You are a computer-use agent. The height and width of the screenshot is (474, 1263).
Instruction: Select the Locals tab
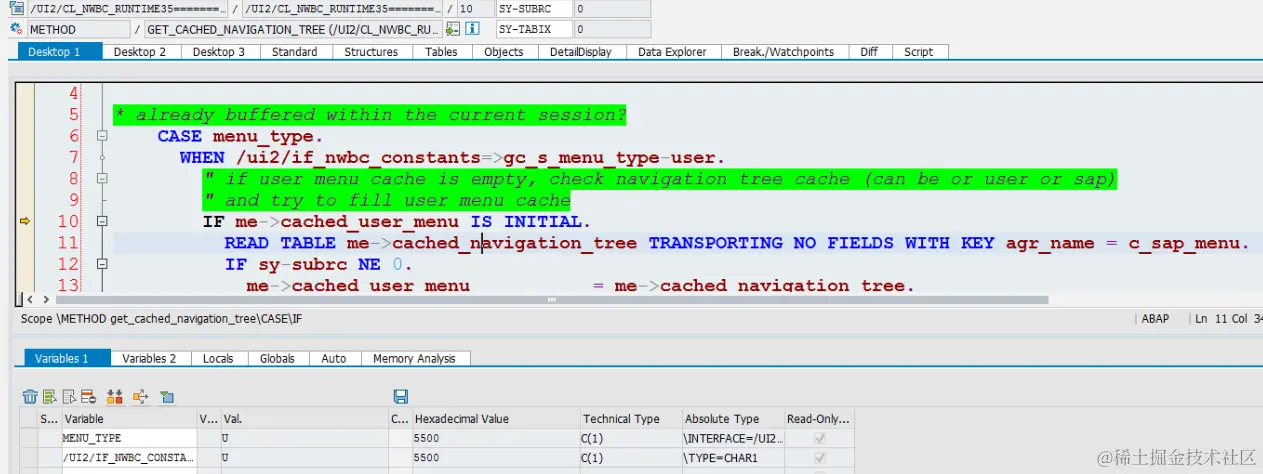click(218, 358)
